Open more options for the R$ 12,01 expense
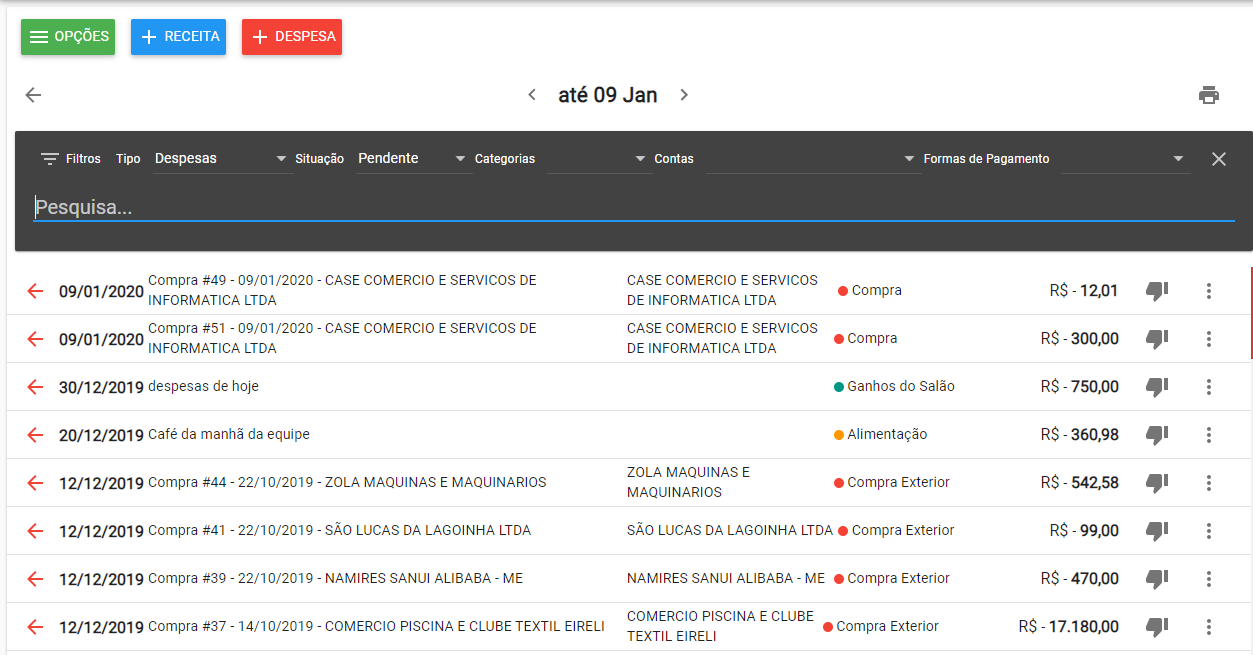This screenshot has width=1253, height=655. pyautogui.click(x=1208, y=291)
